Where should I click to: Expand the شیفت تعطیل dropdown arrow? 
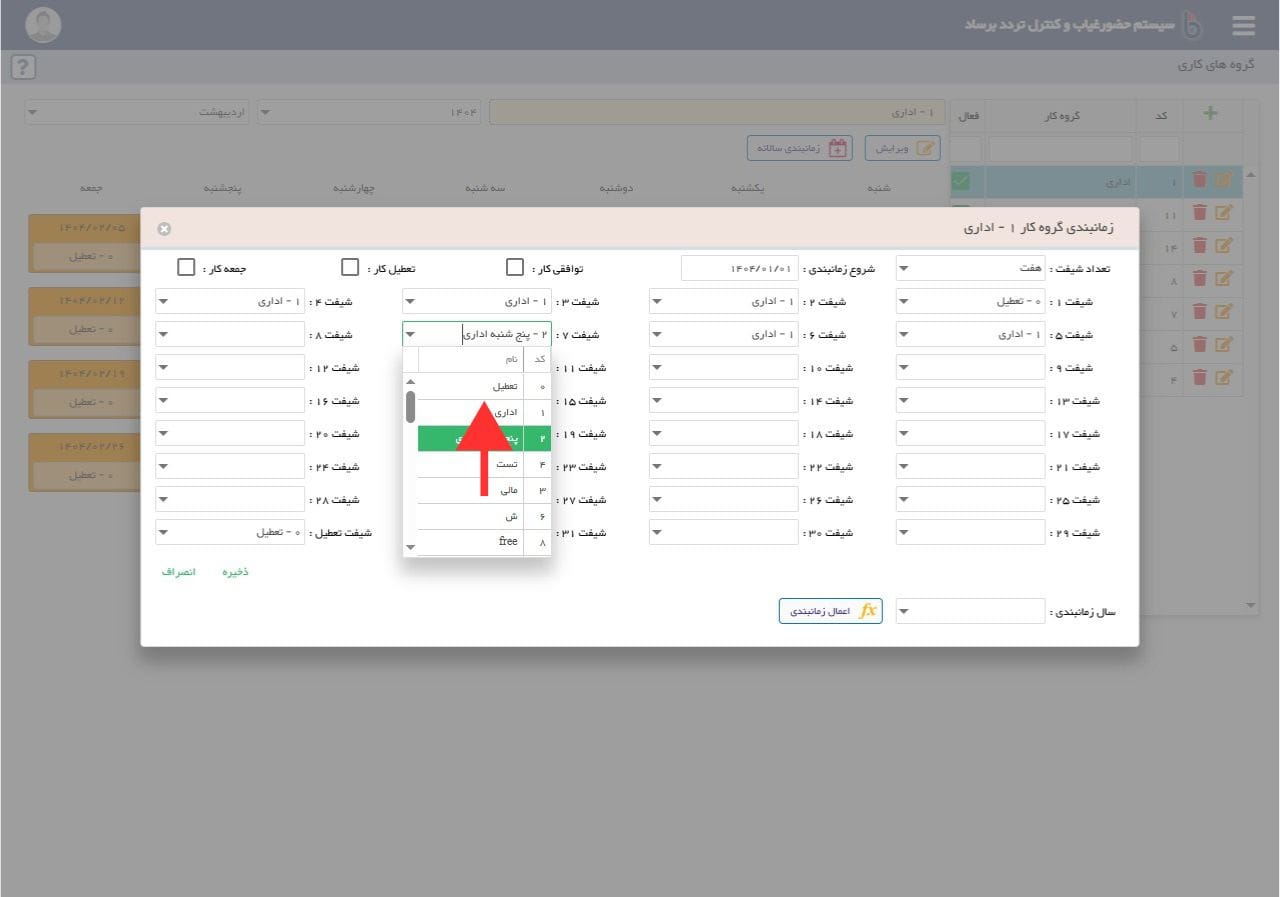coord(164,533)
